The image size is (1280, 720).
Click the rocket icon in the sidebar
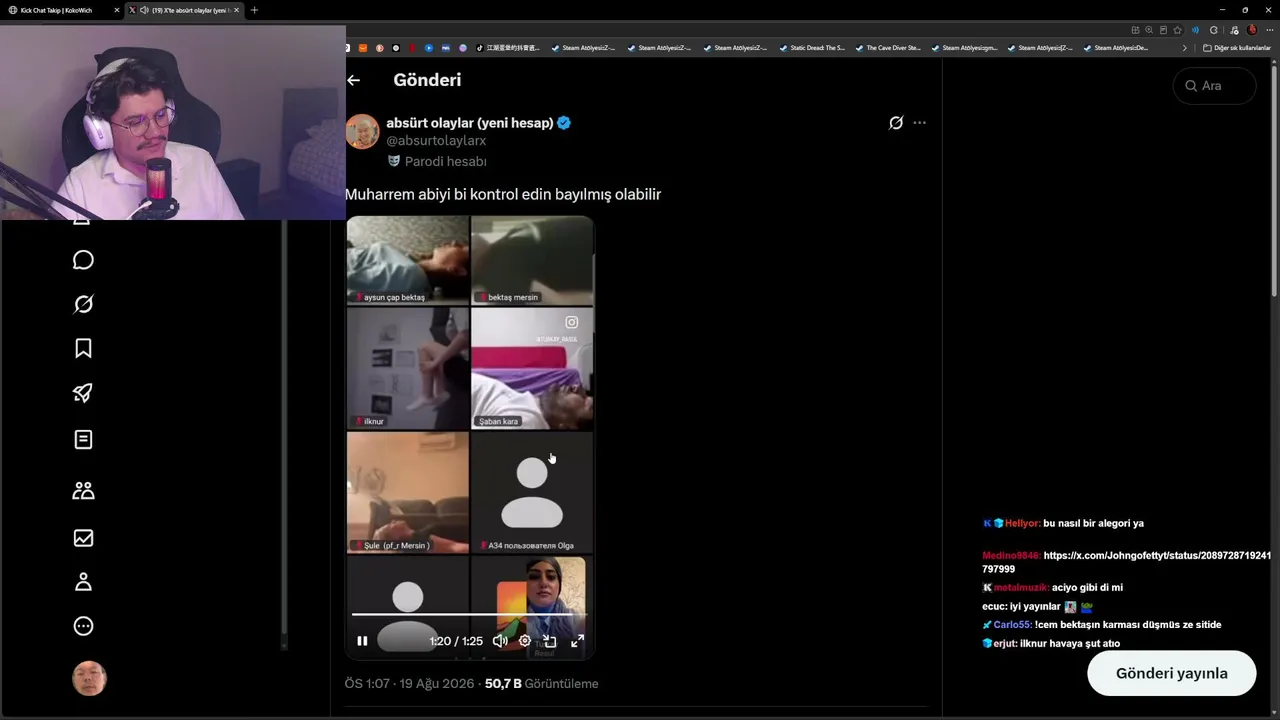(x=83, y=393)
